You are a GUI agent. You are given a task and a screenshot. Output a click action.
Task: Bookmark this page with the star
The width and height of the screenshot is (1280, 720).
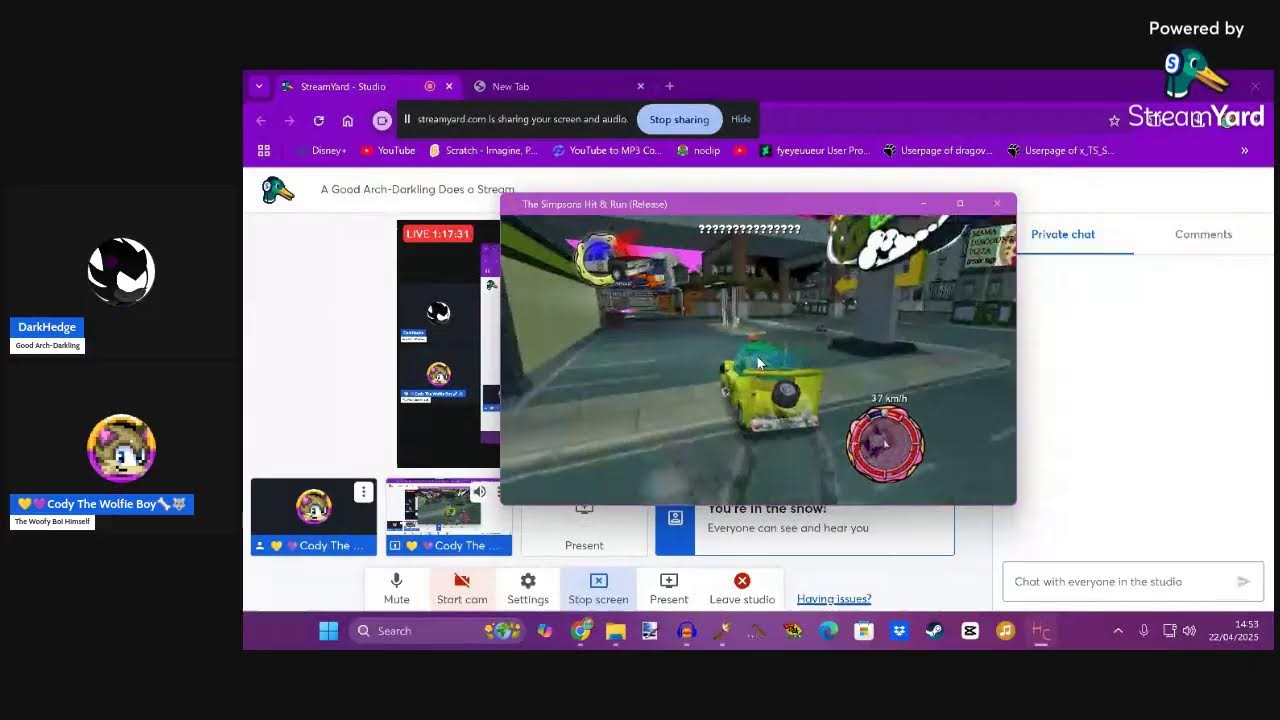(x=1114, y=121)
